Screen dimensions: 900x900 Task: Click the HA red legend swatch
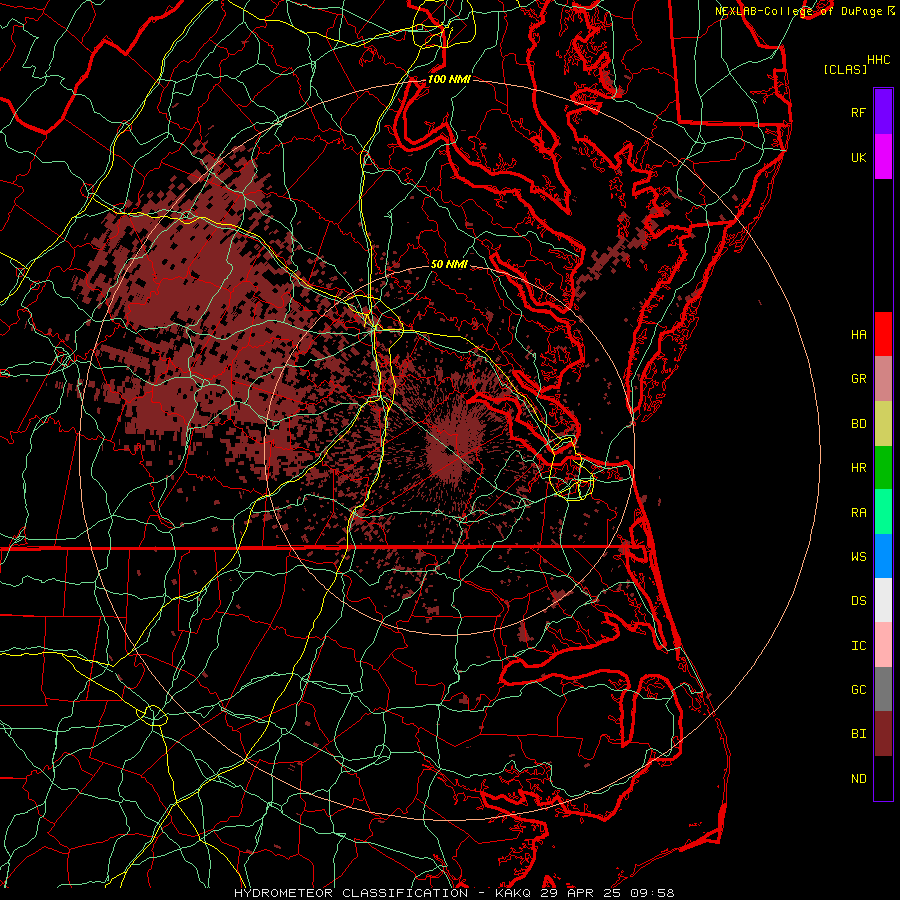click(883, 334)
